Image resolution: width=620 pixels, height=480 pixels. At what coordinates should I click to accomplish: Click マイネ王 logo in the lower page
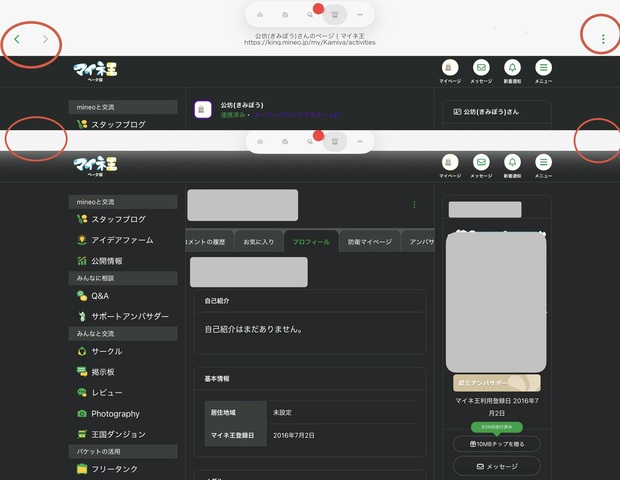click(95, 166)
